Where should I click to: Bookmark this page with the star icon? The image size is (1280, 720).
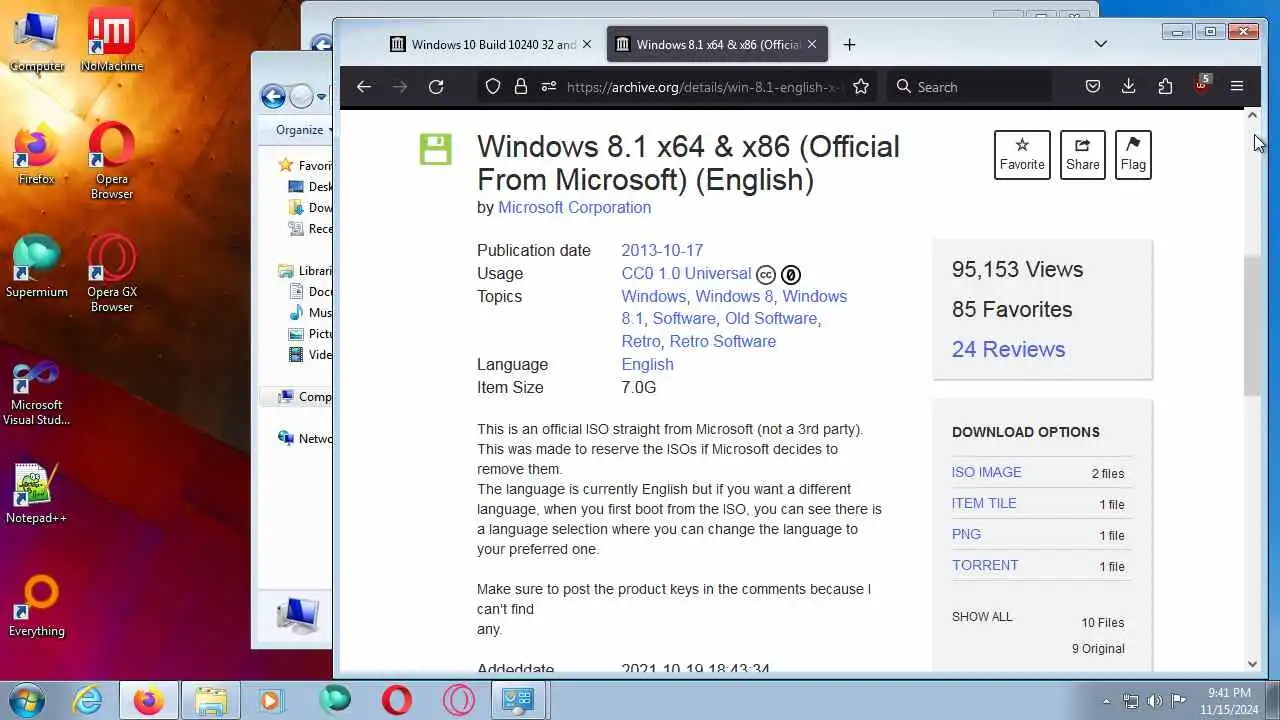(x=861, y=87)
